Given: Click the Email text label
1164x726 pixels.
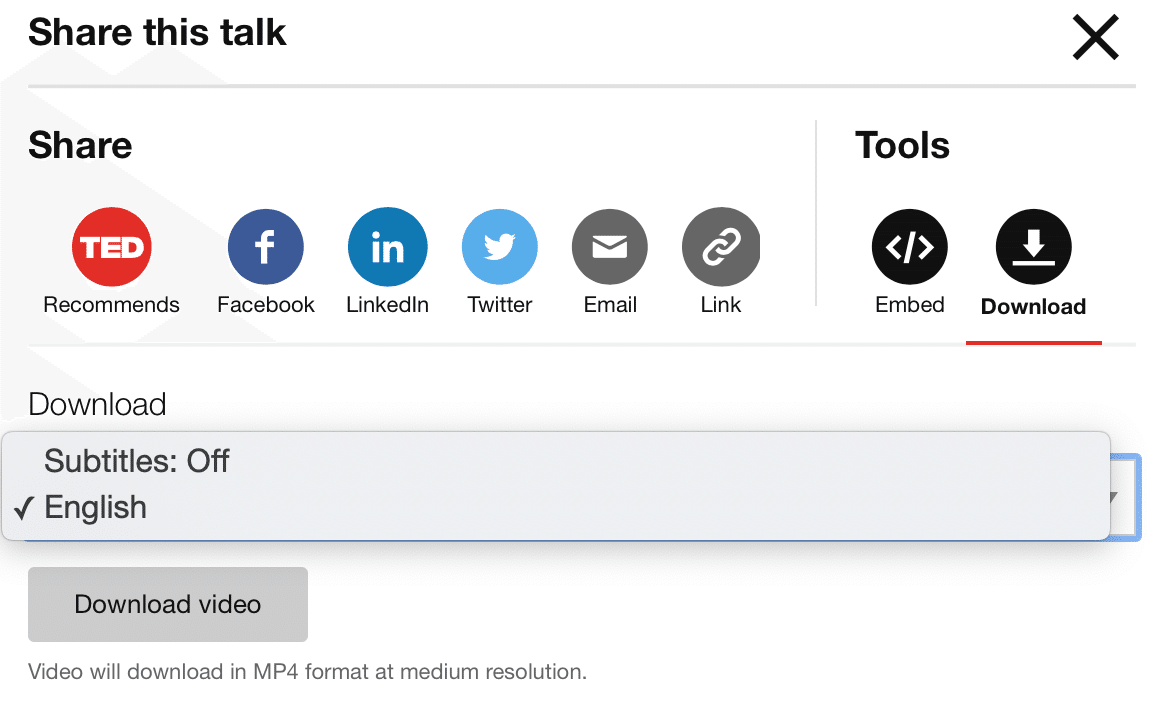Looking at the screenshot, I should pos(610,305).
